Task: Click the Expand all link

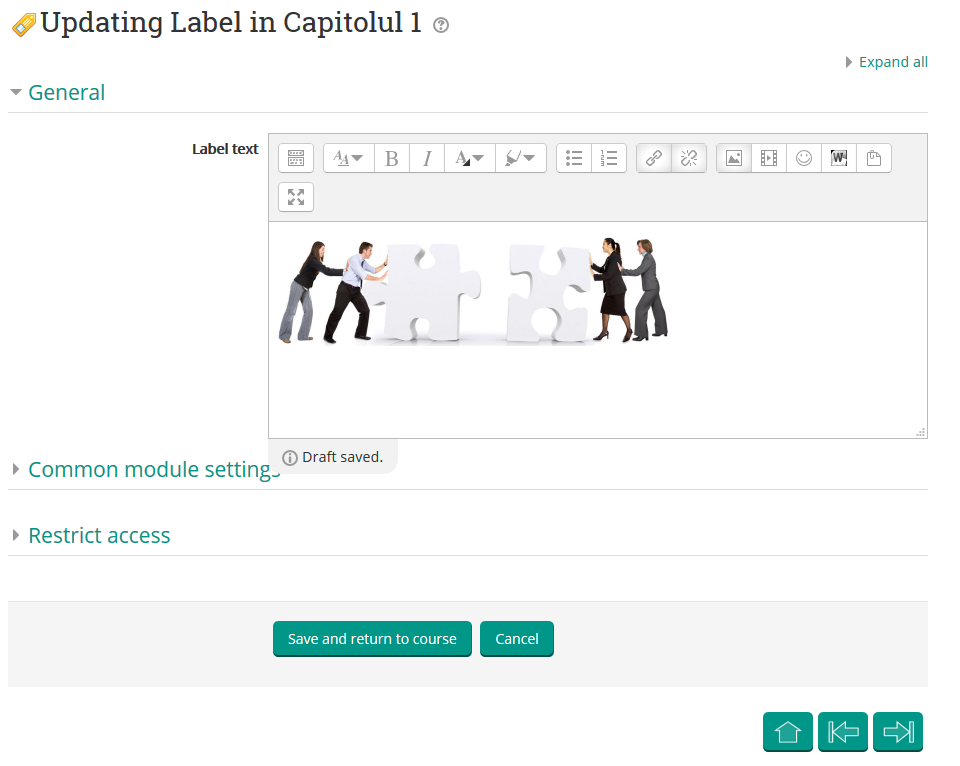Action: pyautogui.click(x=893, y=61)
